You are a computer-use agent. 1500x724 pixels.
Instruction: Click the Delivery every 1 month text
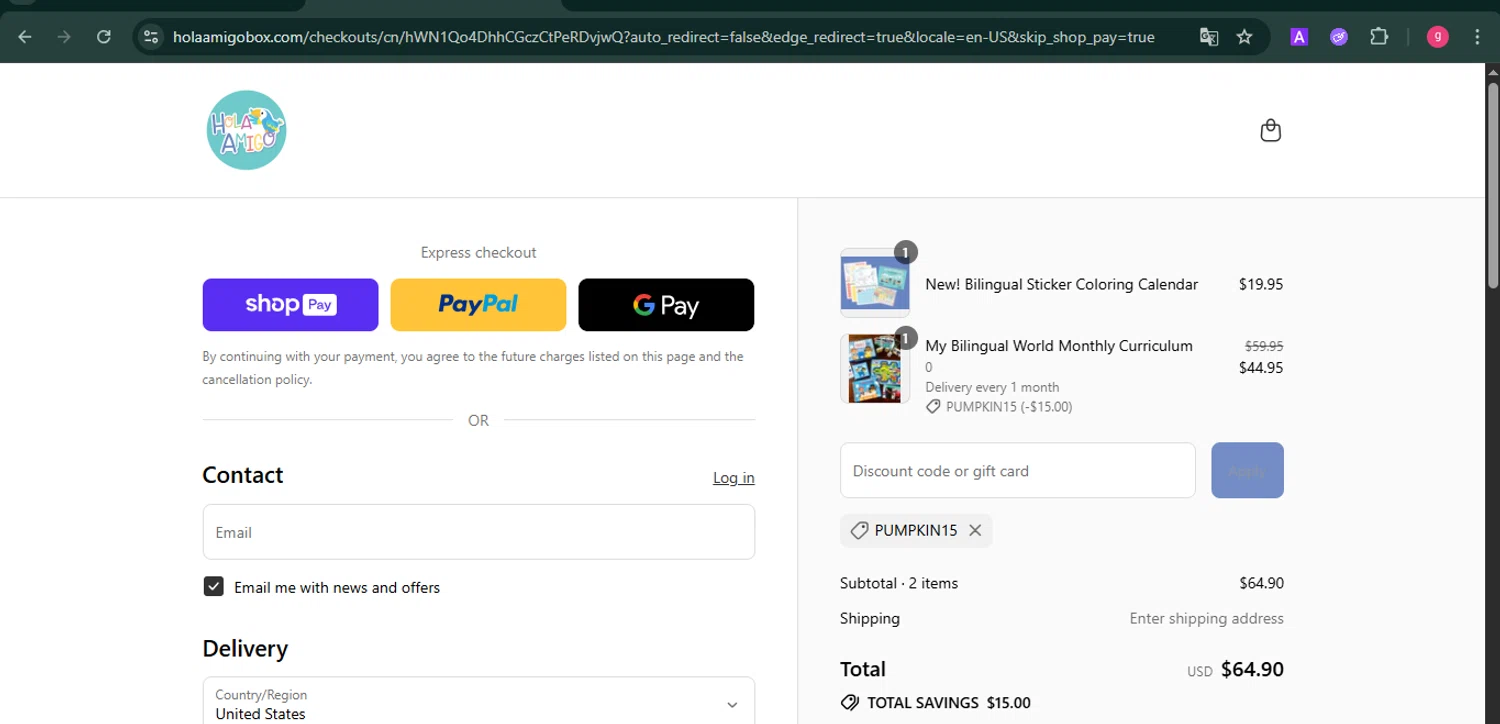coord(992,387)
